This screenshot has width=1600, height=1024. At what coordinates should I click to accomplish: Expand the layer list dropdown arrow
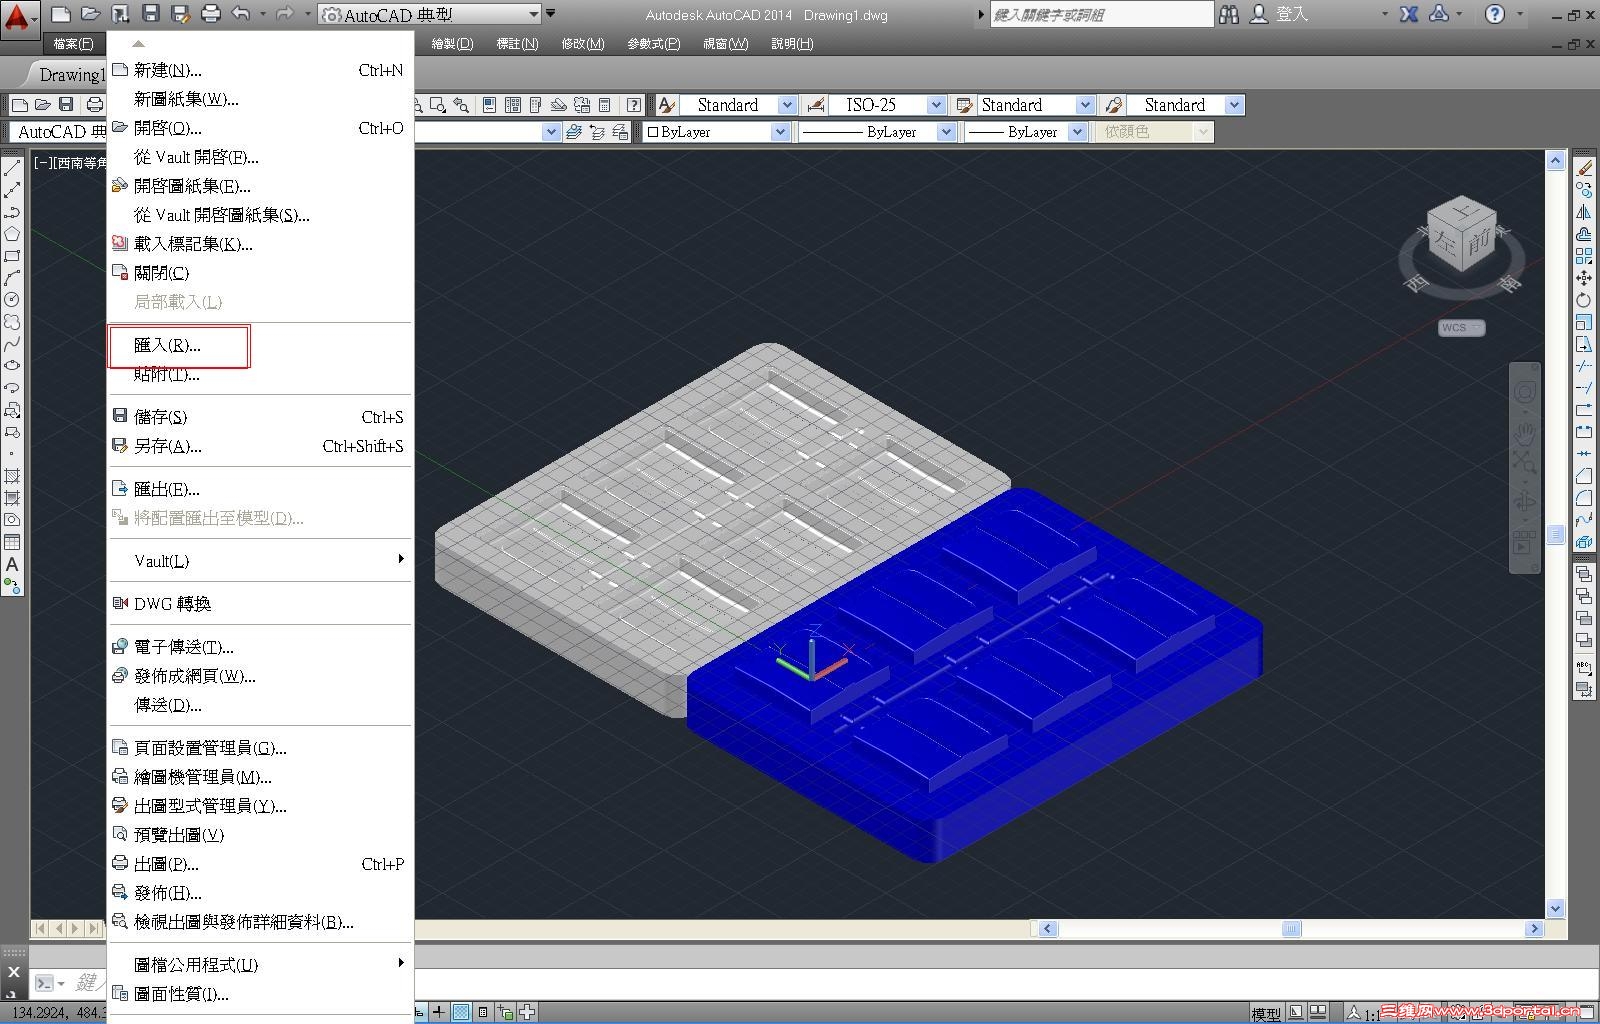coord(551,132)
